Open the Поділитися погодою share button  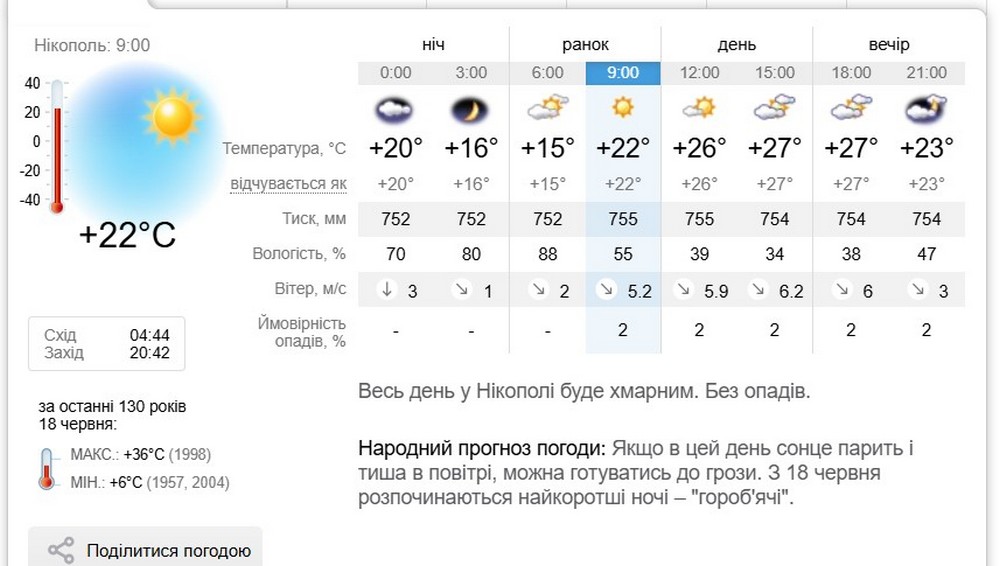point(145,548)
